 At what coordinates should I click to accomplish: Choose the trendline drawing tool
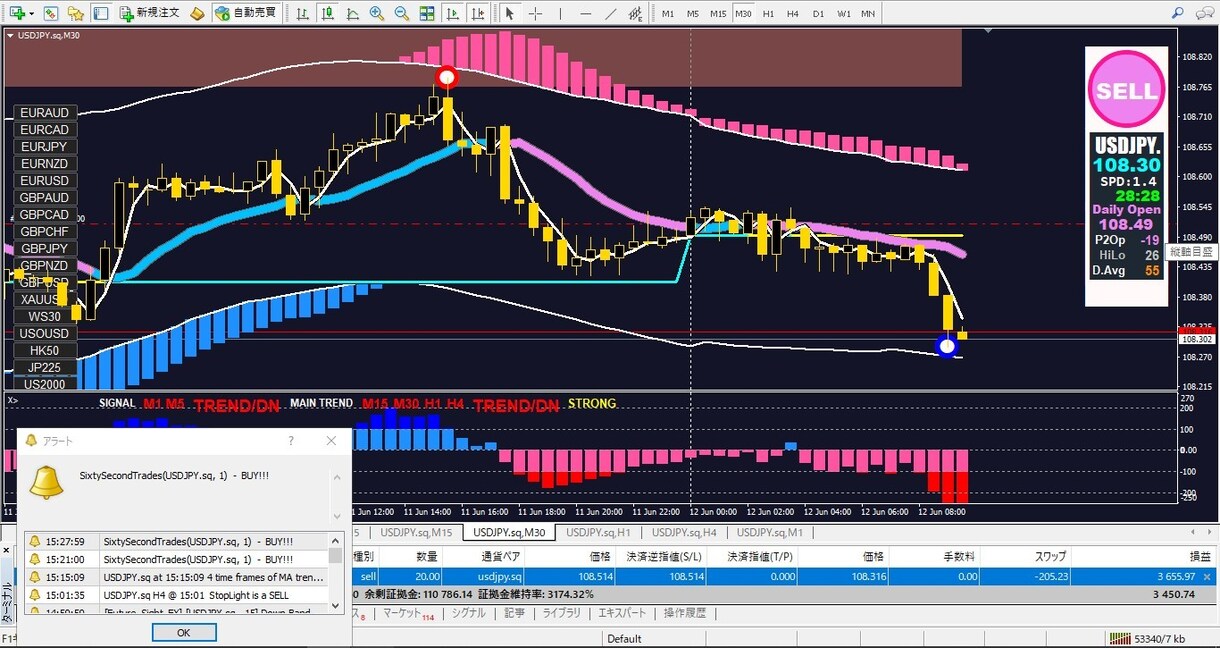click(x=611, y=14)
